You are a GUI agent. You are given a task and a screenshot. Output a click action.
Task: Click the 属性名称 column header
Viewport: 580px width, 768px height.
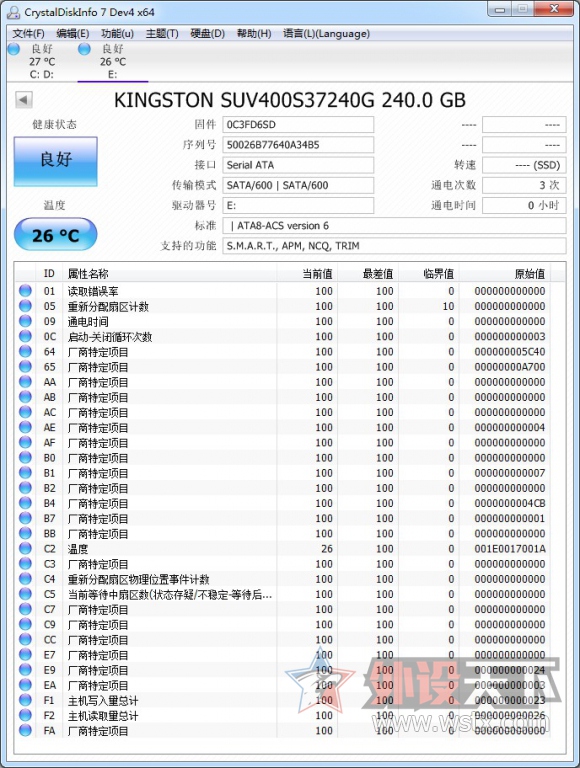point(171,273)
